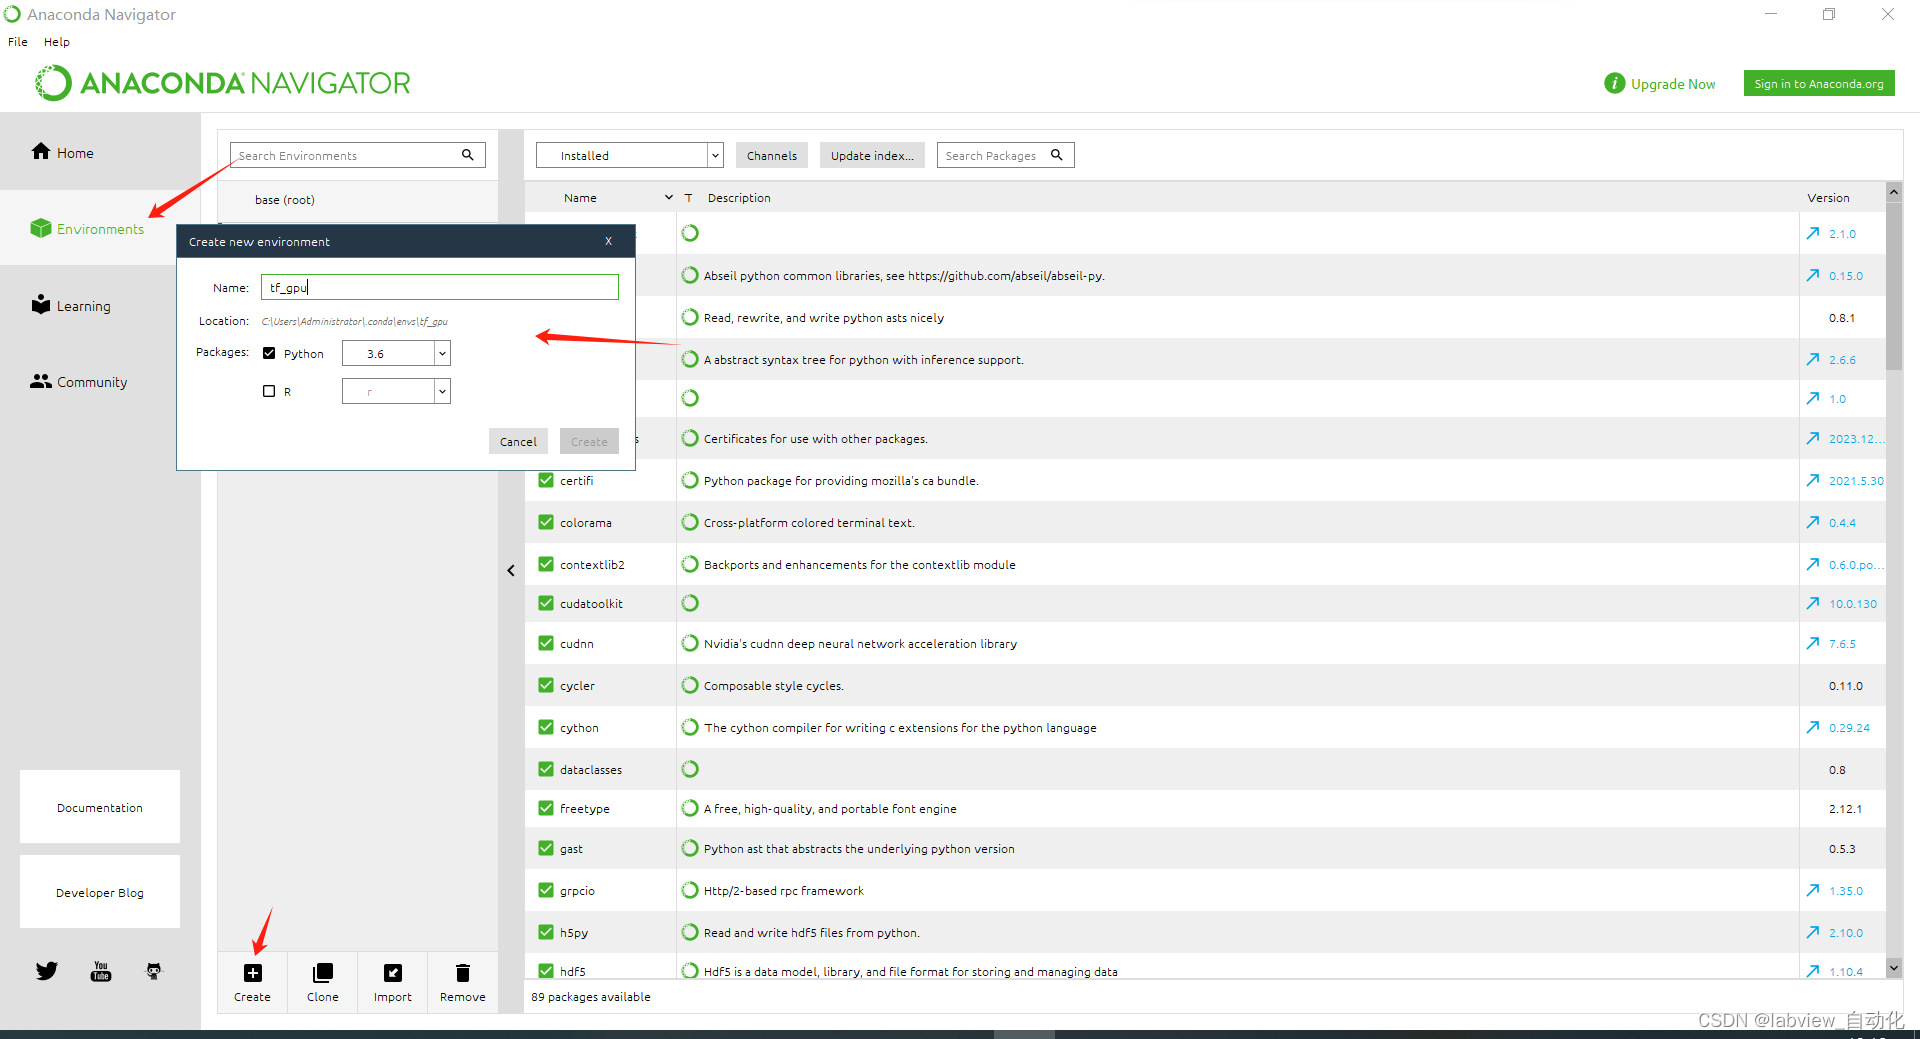This screenshot has height=1039, width=1920.
Task: Click upgrade arrow for cython 0.29.24
Action: click(1813, 727)
